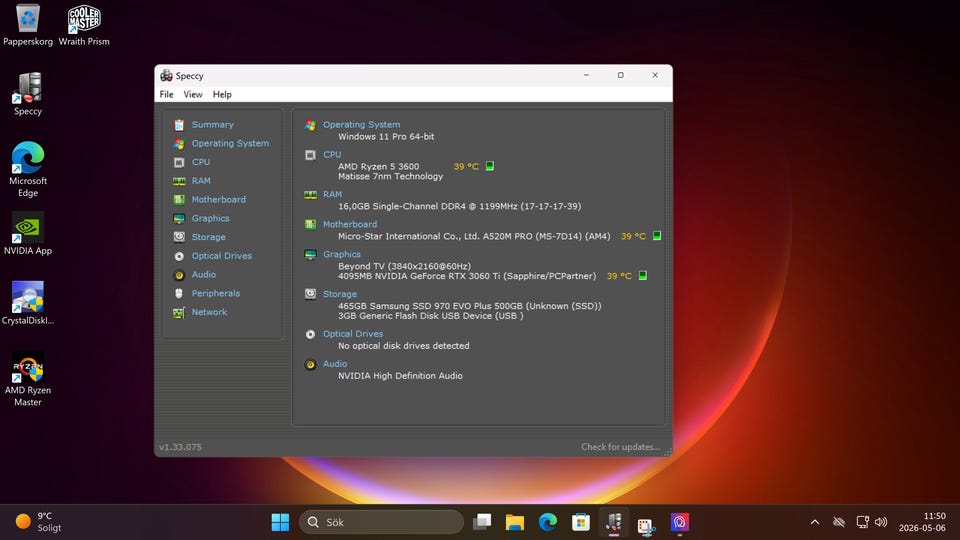Select the Peripherals mouse icon in sidebar
960x540 pixels.
pyautogui.click(x=179, y=293)
